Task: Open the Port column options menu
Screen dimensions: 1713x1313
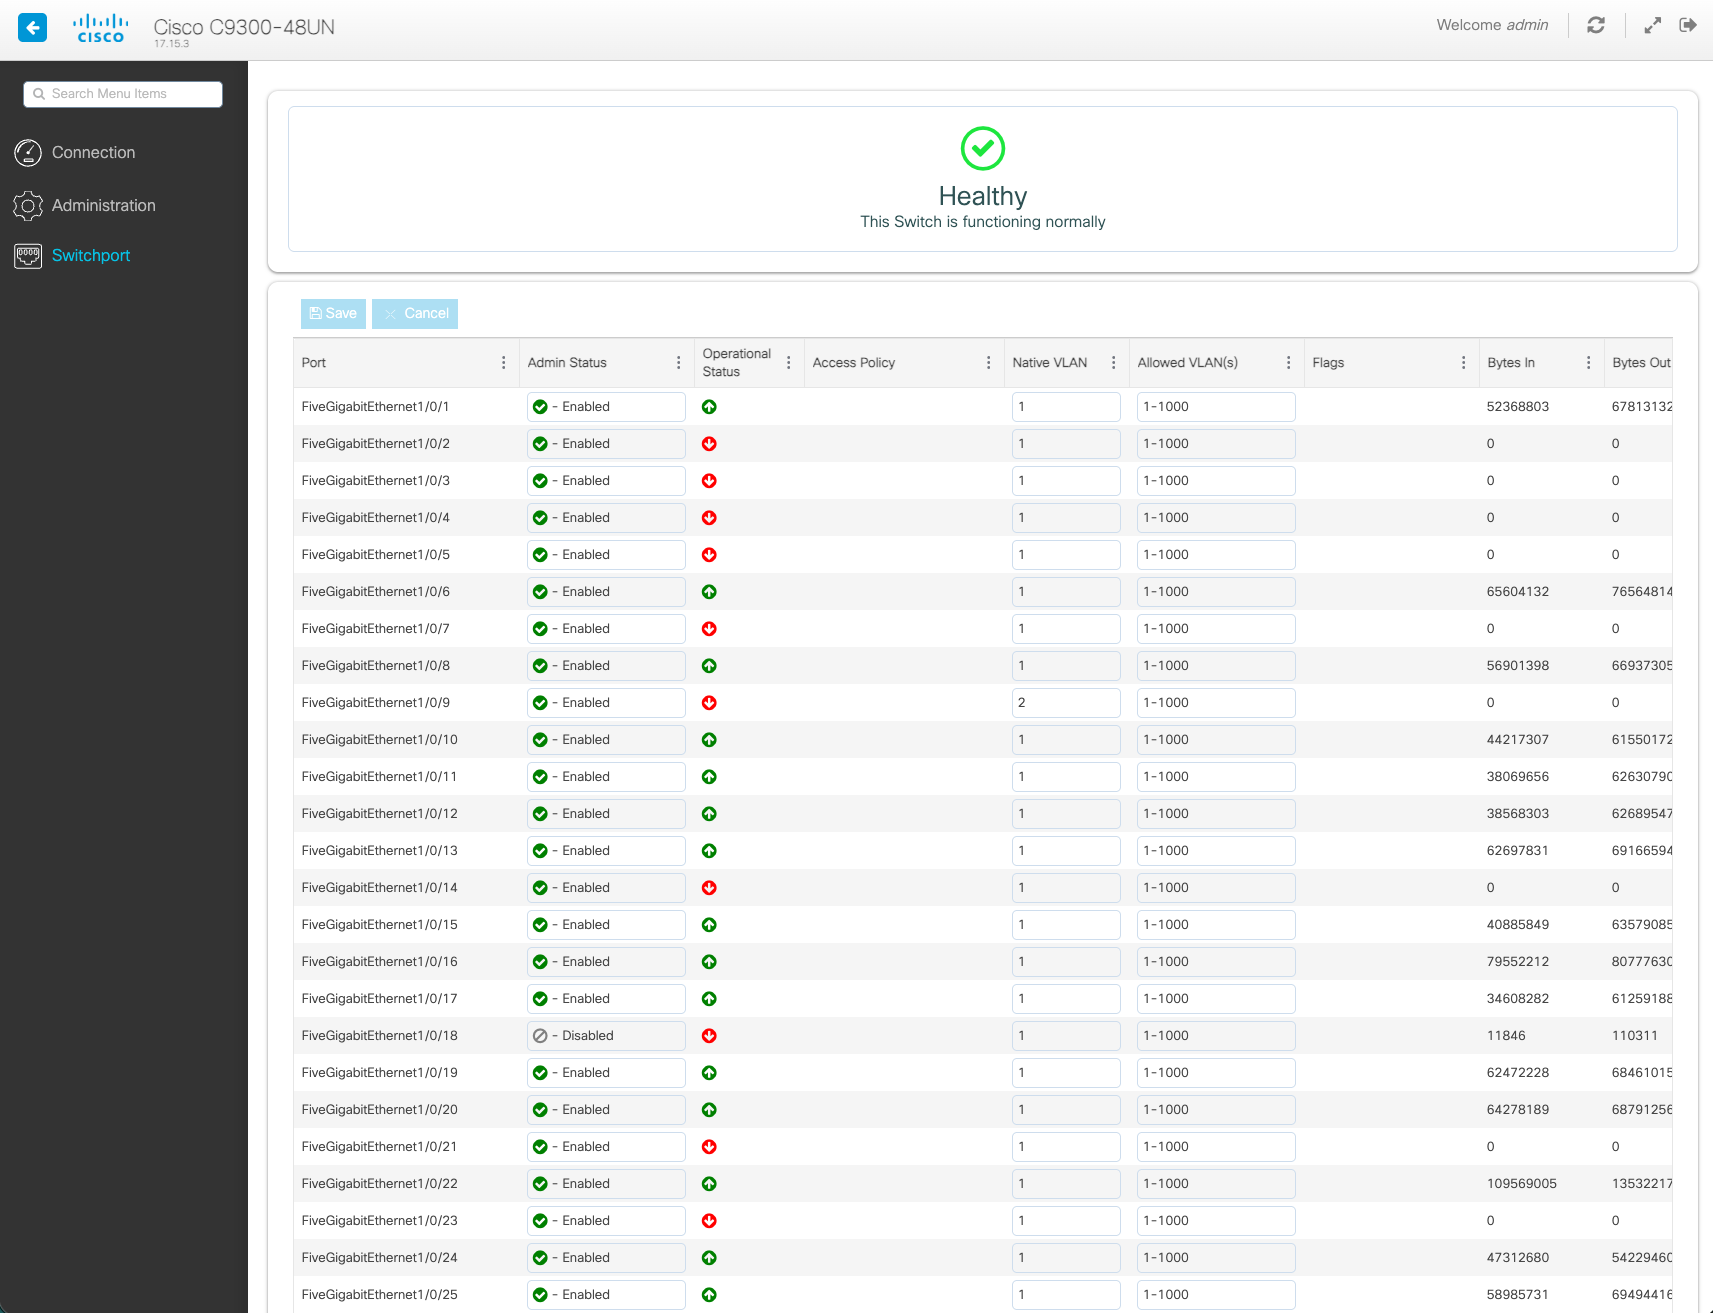Action: point(503,363)
